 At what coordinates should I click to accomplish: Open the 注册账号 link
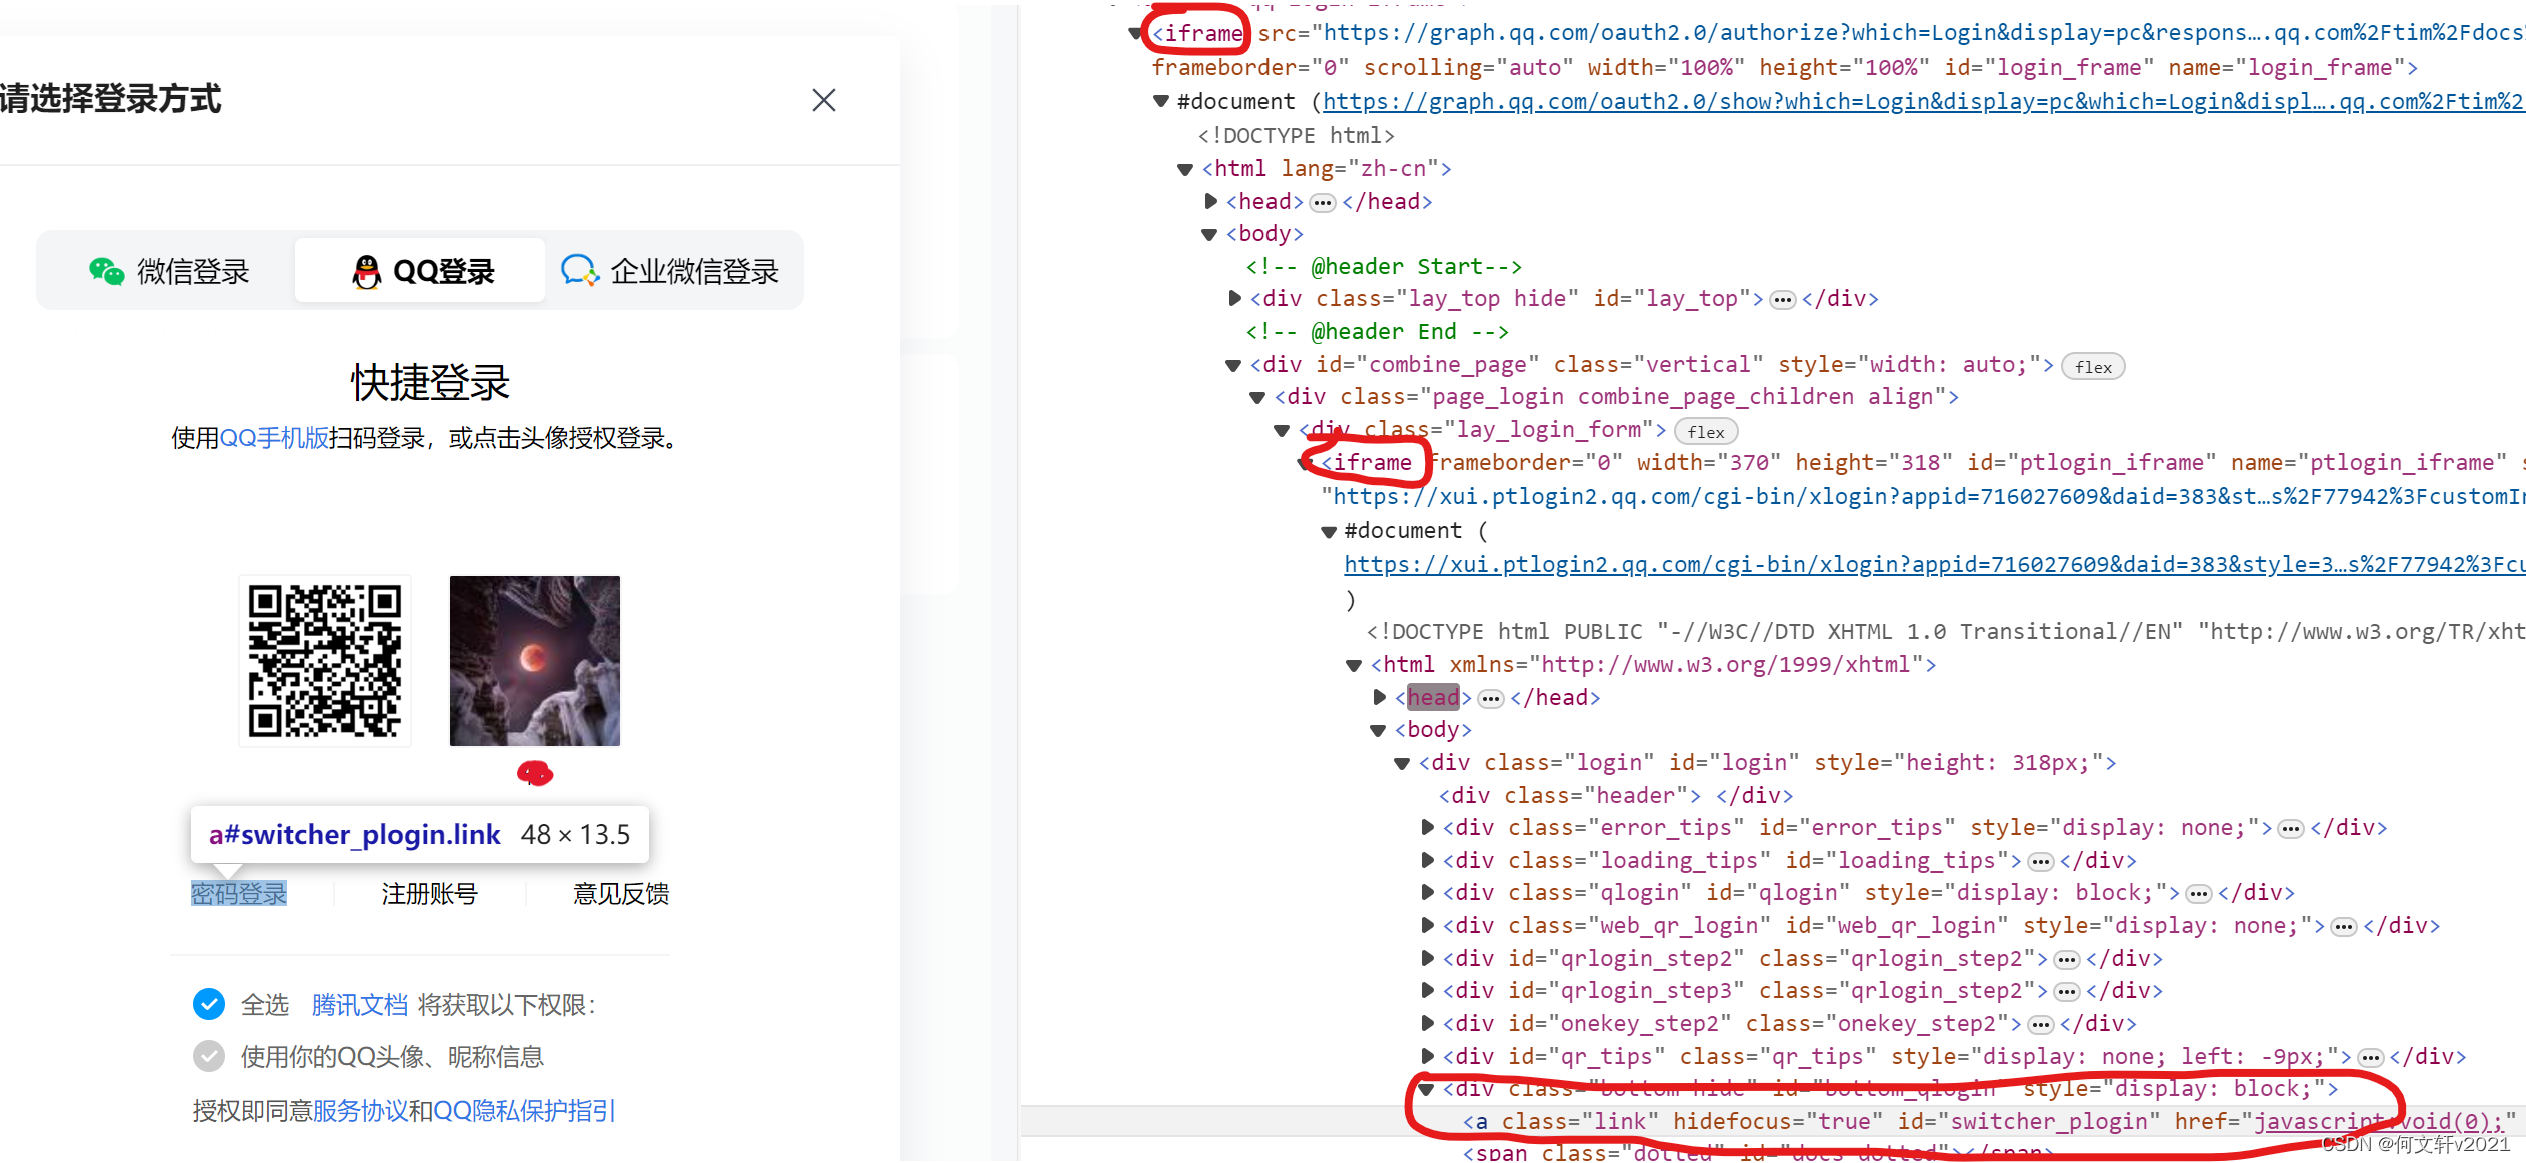tap(430, 893)
